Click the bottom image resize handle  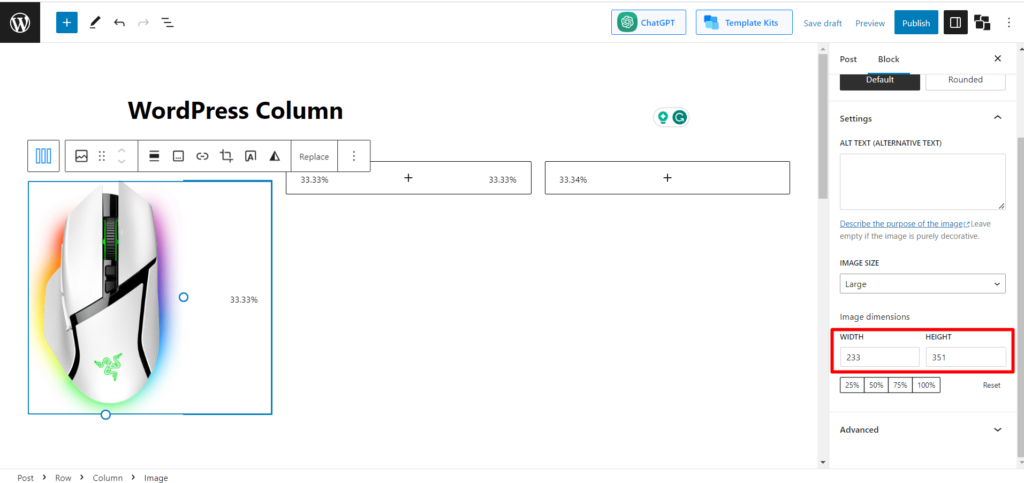(x=106, y=414)
